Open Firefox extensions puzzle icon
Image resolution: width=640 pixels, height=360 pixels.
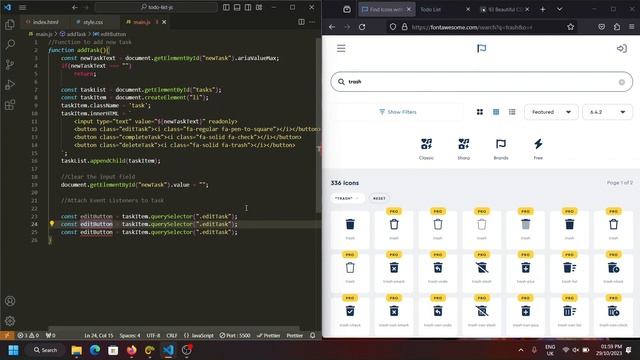tap(617, 27)
